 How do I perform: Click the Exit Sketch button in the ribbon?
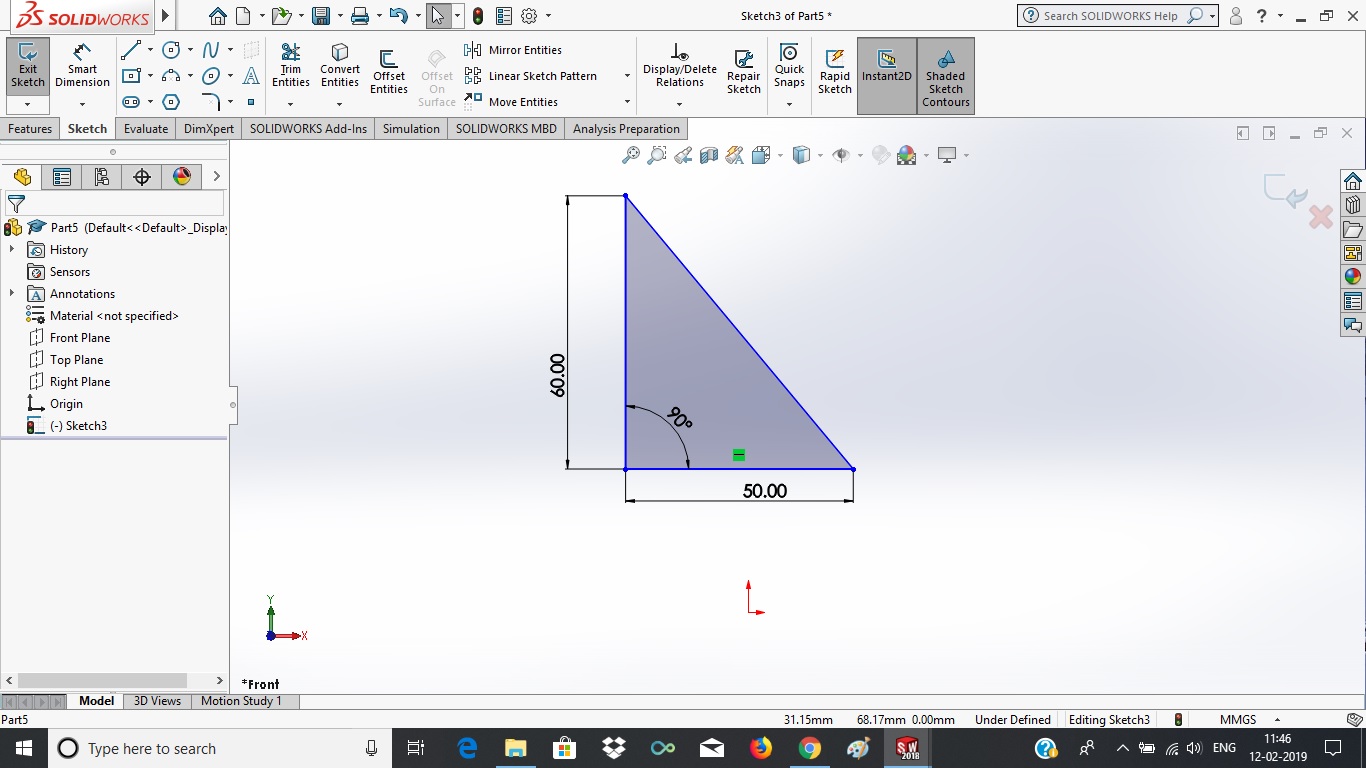pos(27,66)
